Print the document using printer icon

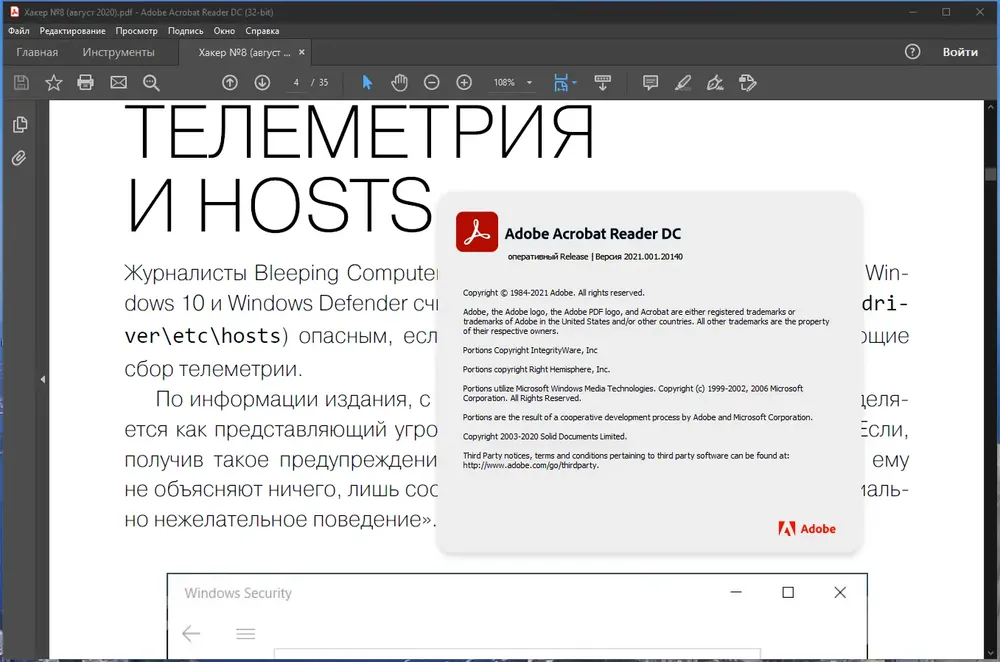tap(85, 82)
